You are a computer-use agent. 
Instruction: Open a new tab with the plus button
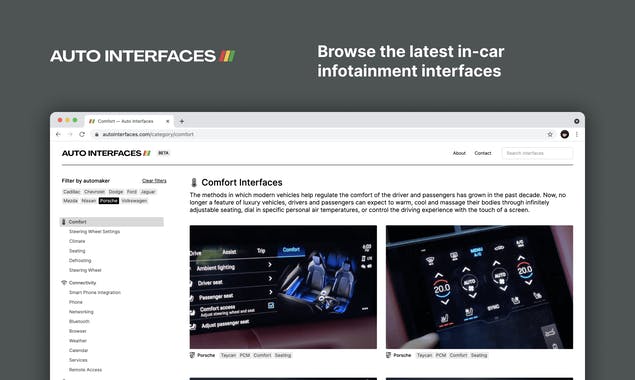(x=182, y=121)
